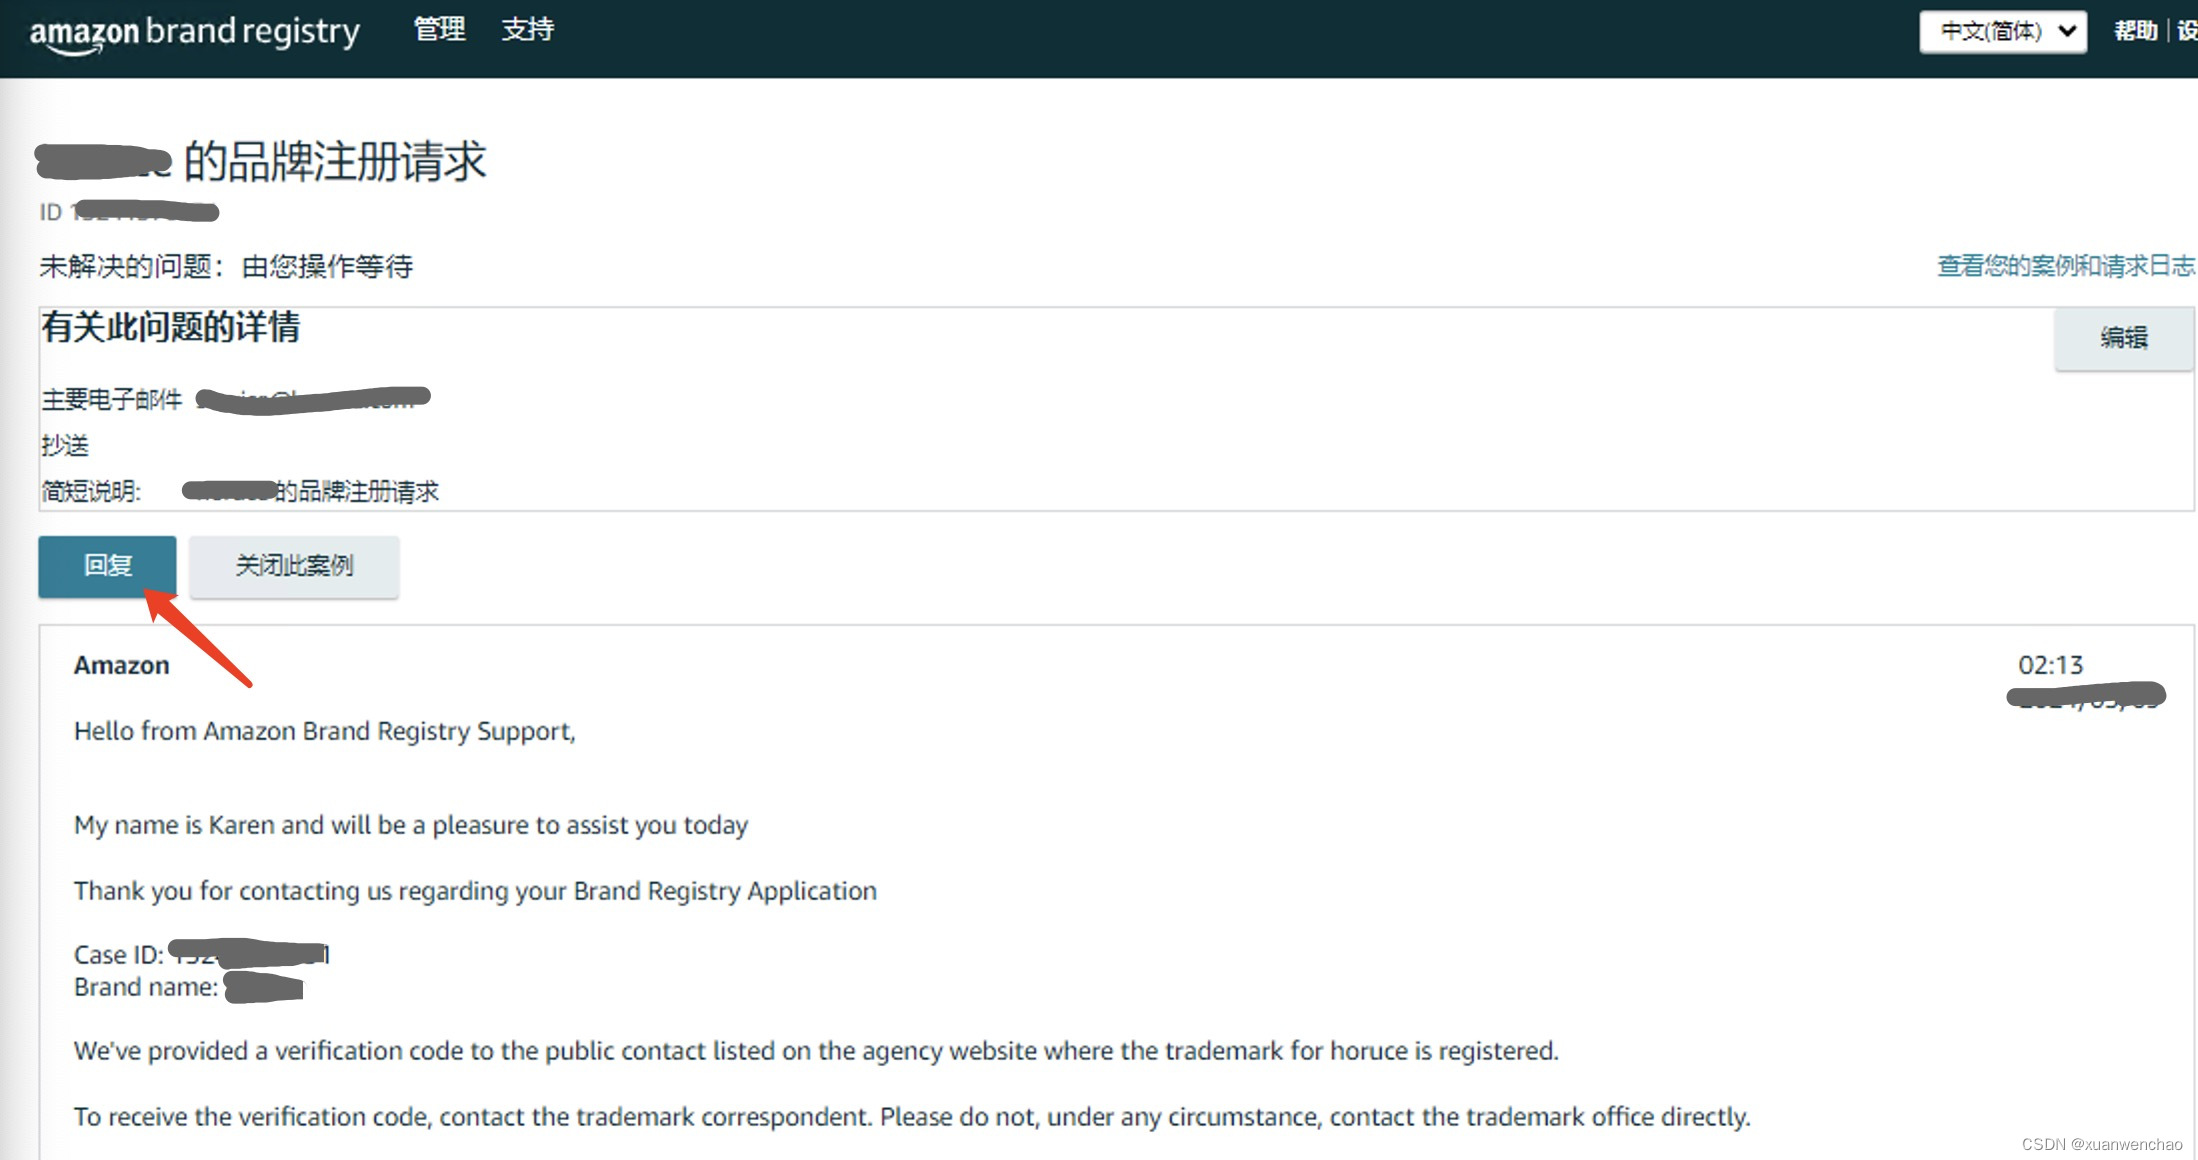
Task: Click the partially visible settings link
Action: [2187, 32]
